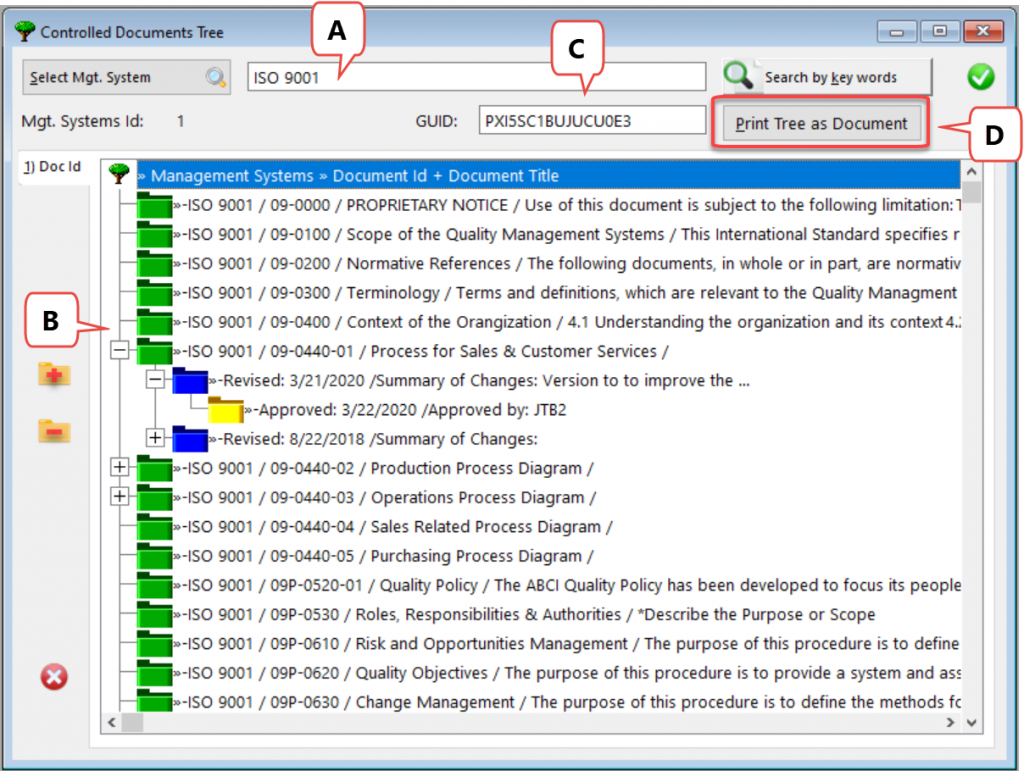Select Revised: 8/22/2018 Summary of Changes row
1024x771 pixels.
(374, 439)
